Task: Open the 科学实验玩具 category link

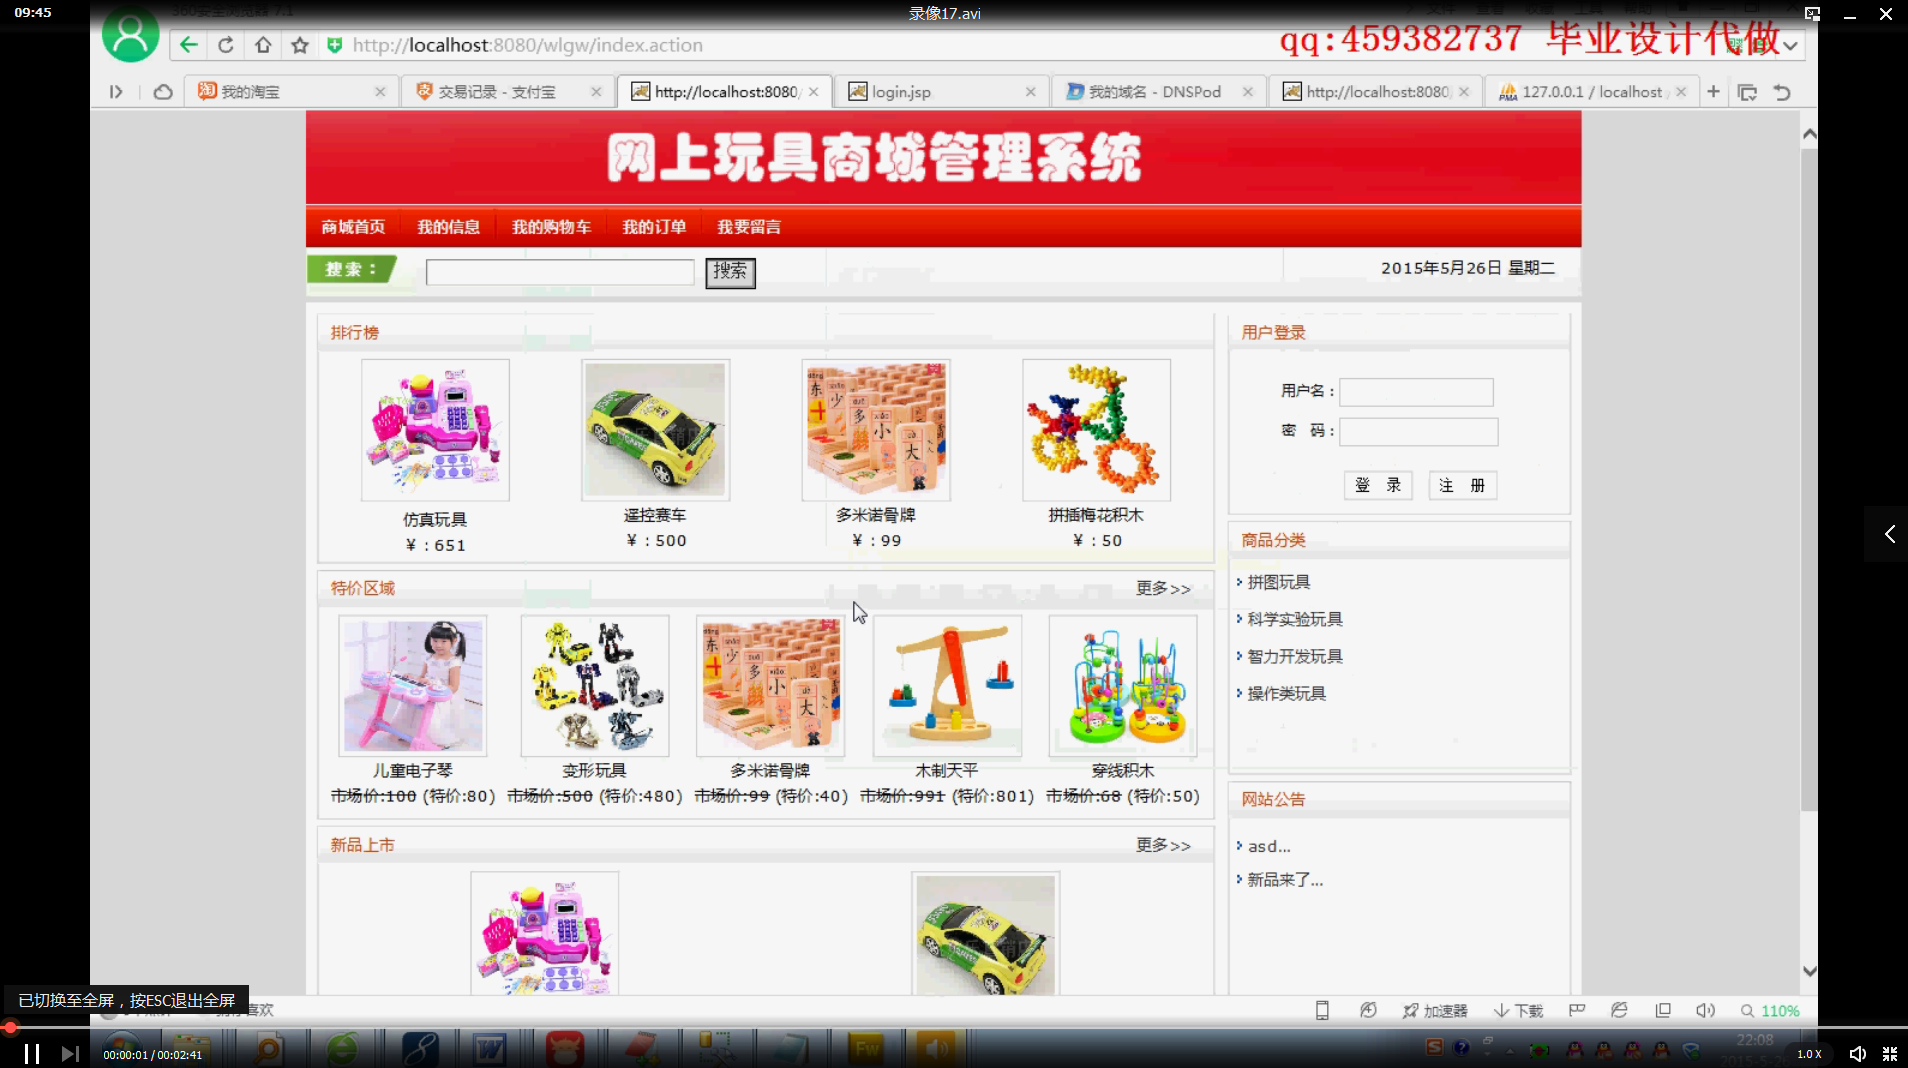Action: [1294, 619]
